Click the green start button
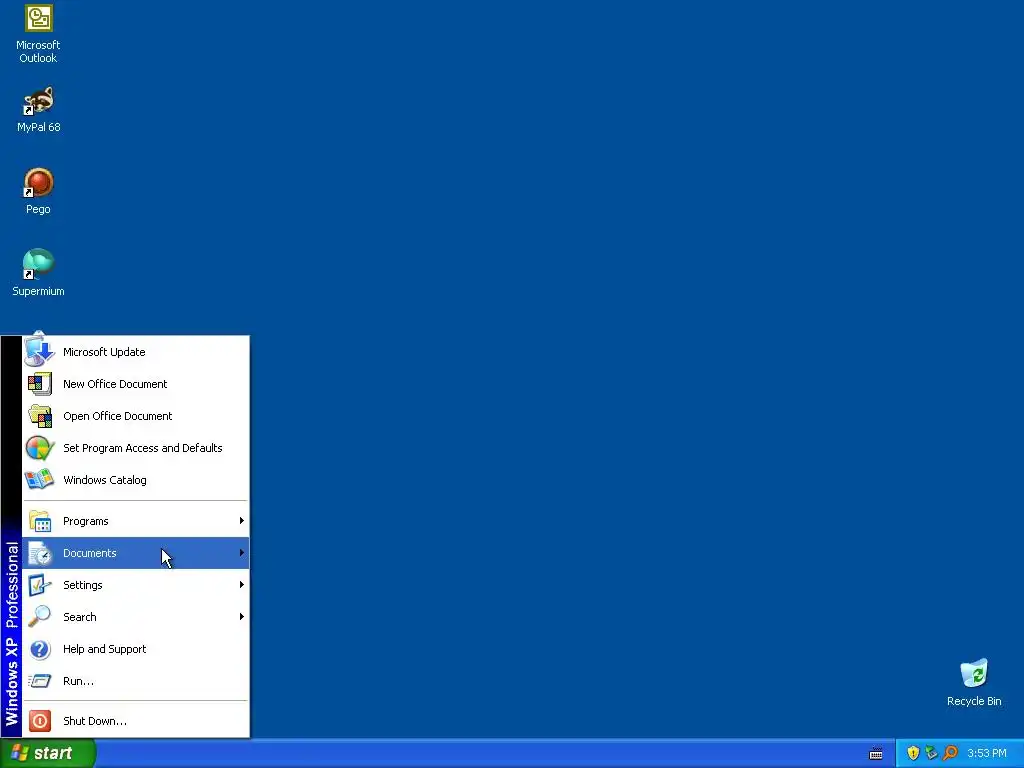The height and width of the screenshot is (768, 1024). [47, 753]
